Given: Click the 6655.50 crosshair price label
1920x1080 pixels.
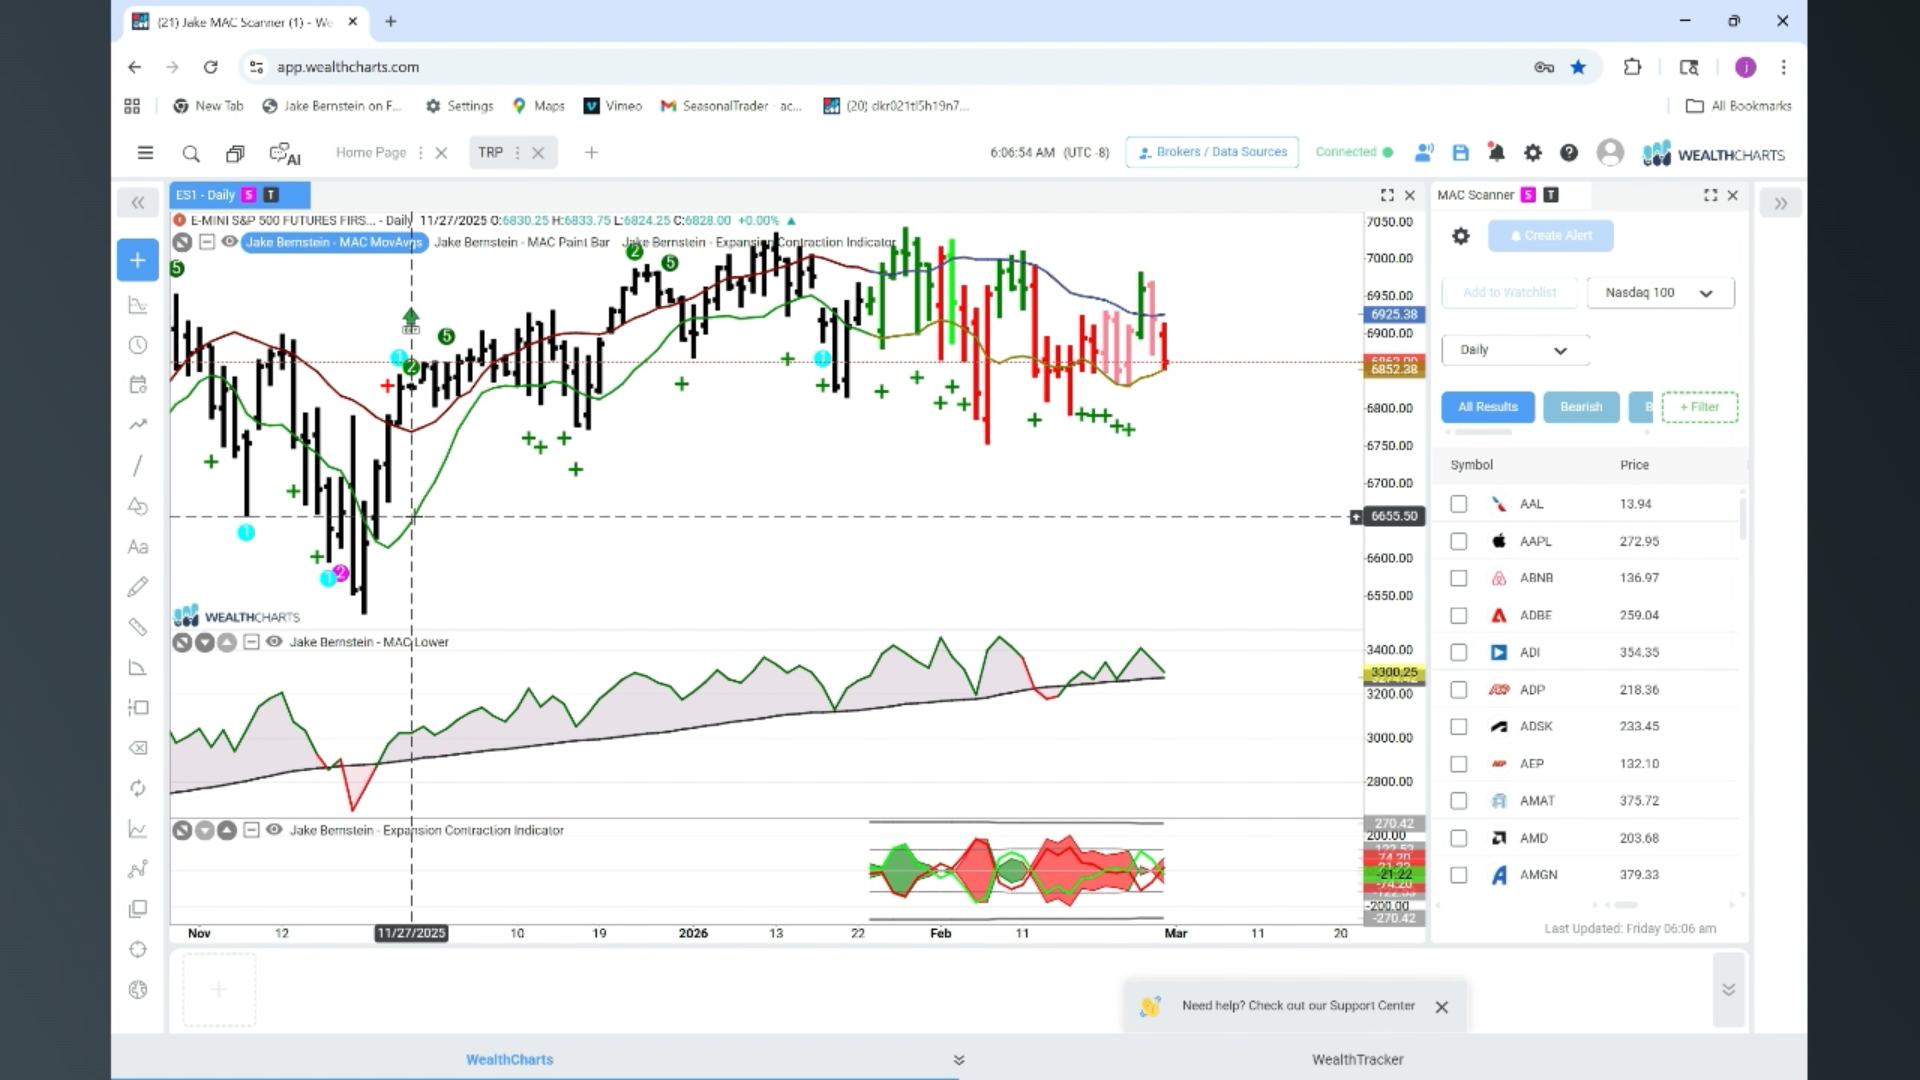Looking at the screenshot, I should [1394, 516].
